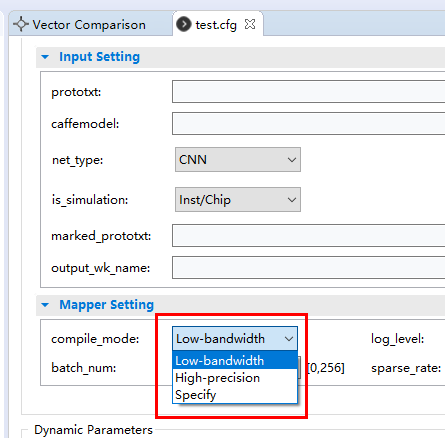The height and width of the screenshot is (438, 445).
Task: Collapse the Mapper Setting section
Action: coord(45,305)
